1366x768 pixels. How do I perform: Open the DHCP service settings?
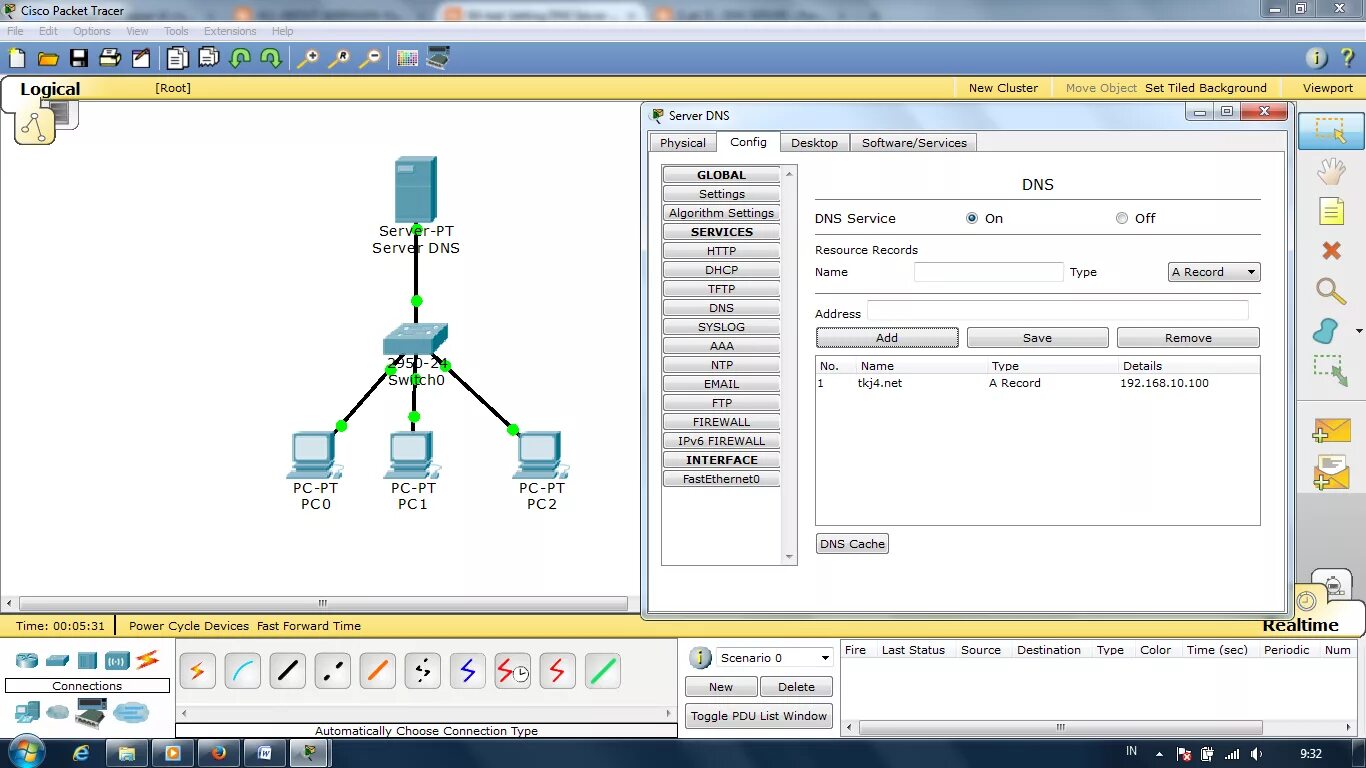[x=721, y=270]
